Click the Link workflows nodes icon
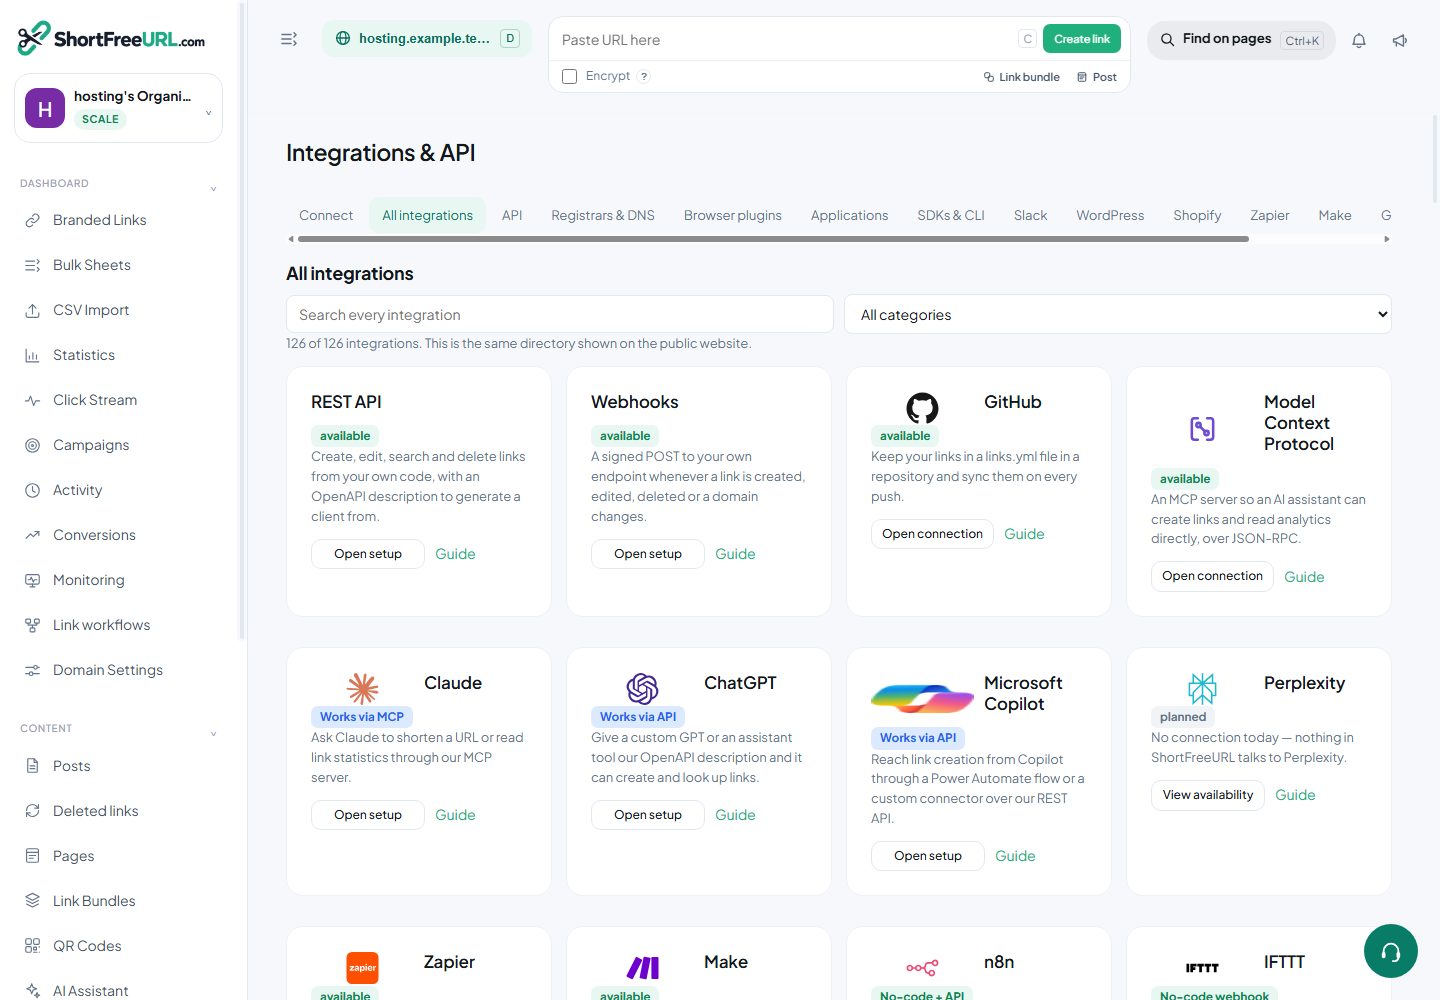 [32, 625]
